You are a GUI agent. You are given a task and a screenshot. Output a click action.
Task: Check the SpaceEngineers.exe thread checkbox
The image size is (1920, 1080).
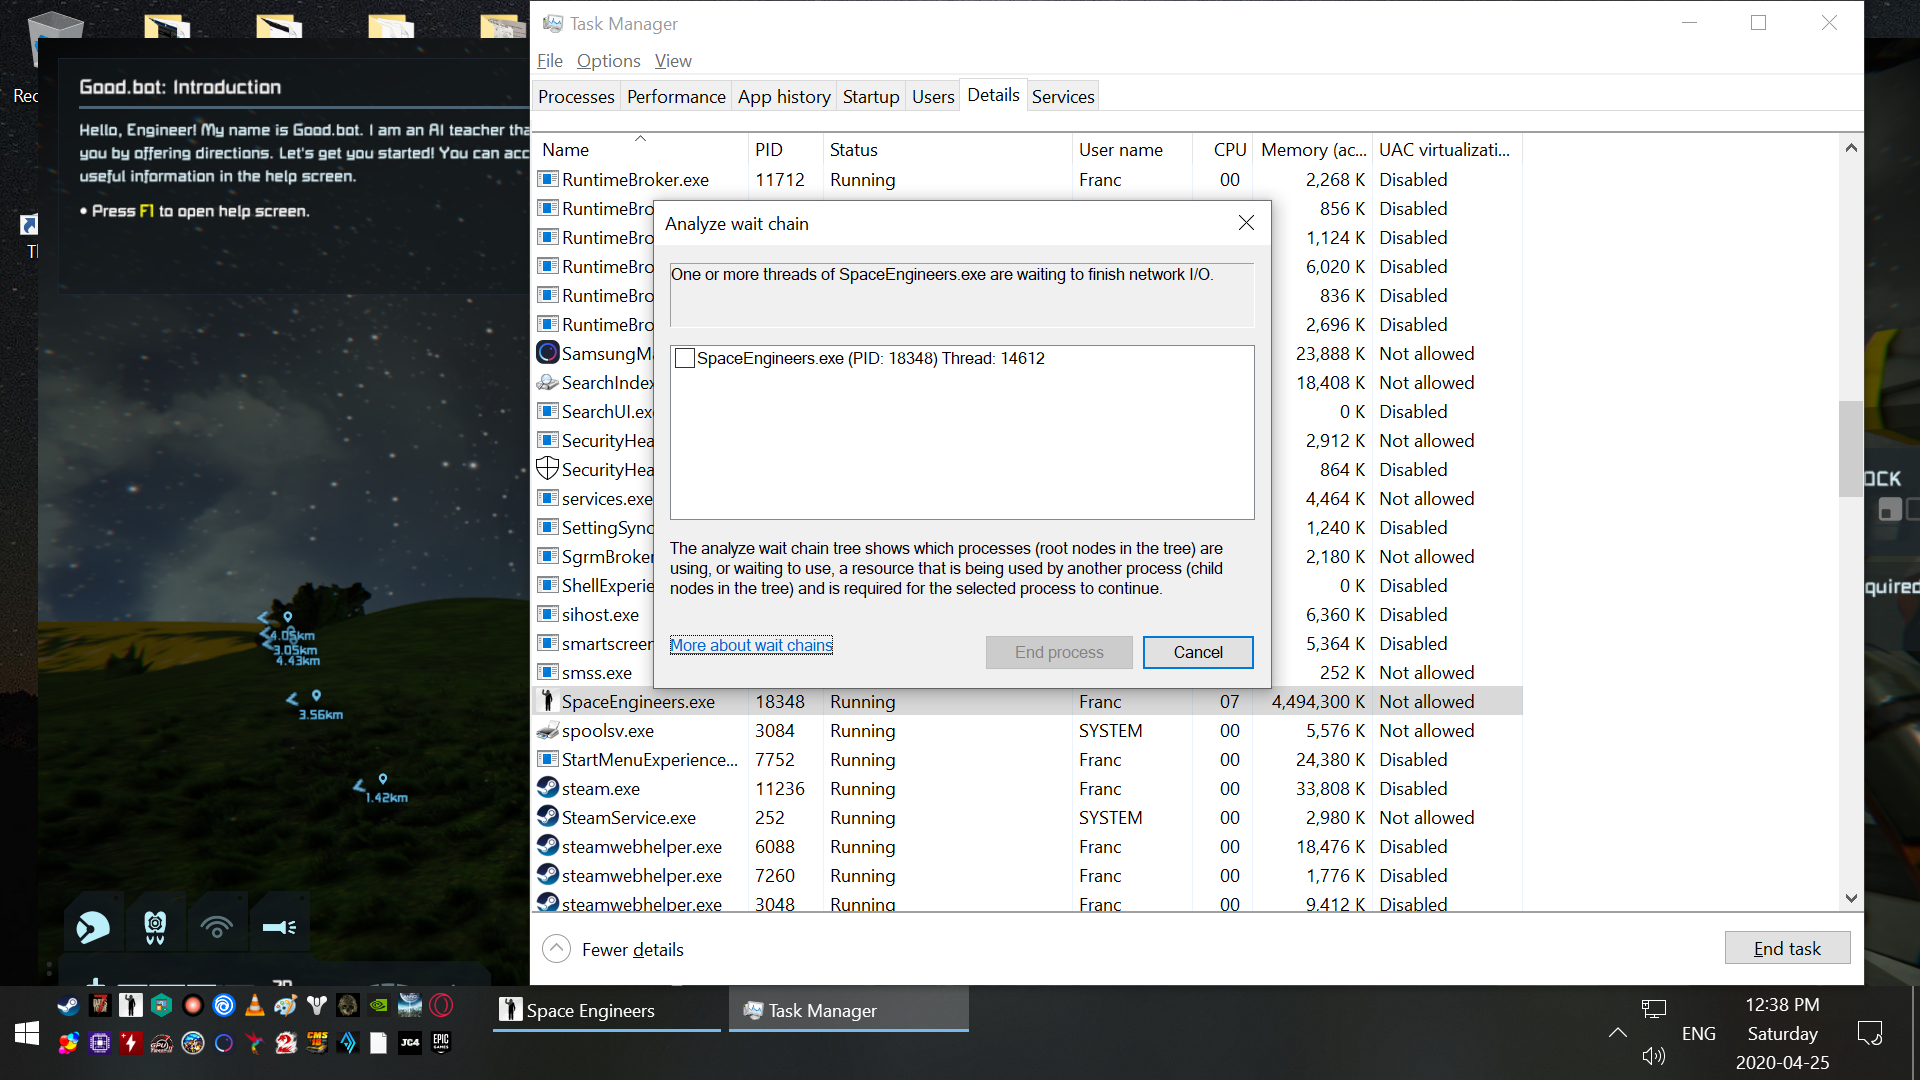[685, 359]
